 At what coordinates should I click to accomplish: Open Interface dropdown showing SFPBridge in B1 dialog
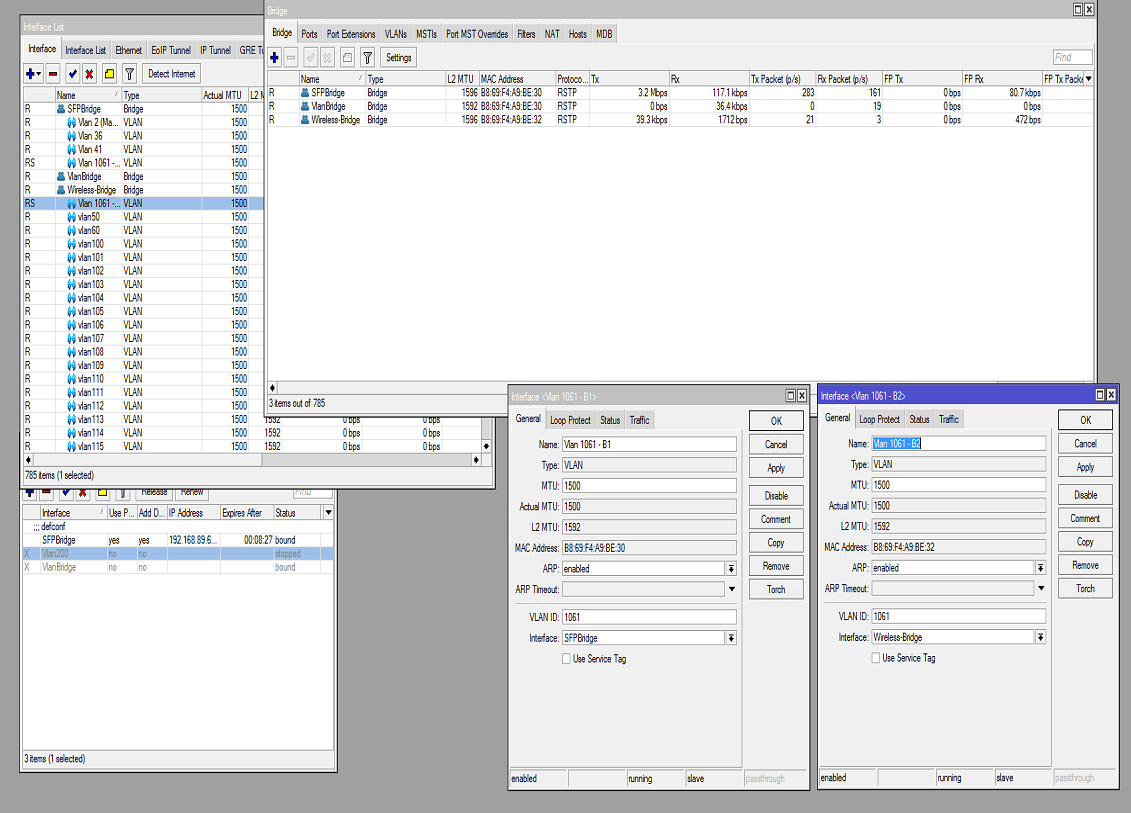coord(731,638)
